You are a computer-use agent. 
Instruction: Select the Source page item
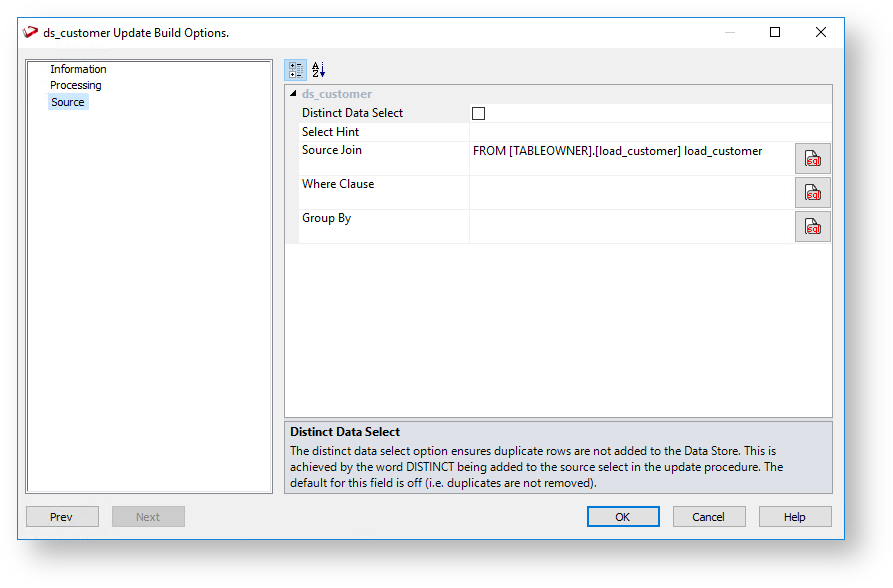click(x=68, y=102)
